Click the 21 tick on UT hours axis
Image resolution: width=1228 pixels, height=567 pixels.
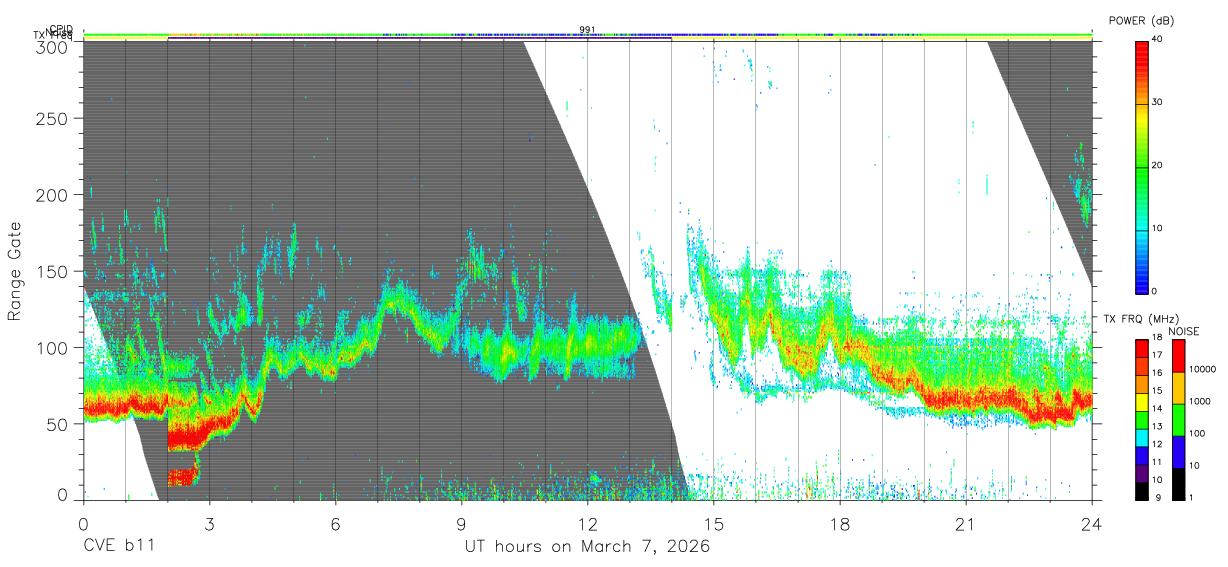[x=966, y=523]
